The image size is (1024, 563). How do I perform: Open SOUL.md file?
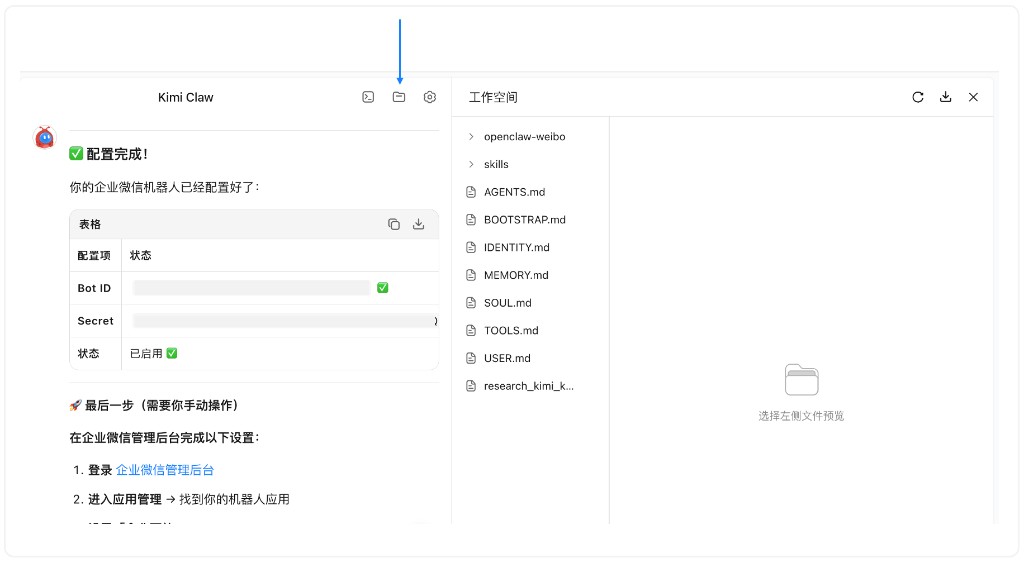507,303
